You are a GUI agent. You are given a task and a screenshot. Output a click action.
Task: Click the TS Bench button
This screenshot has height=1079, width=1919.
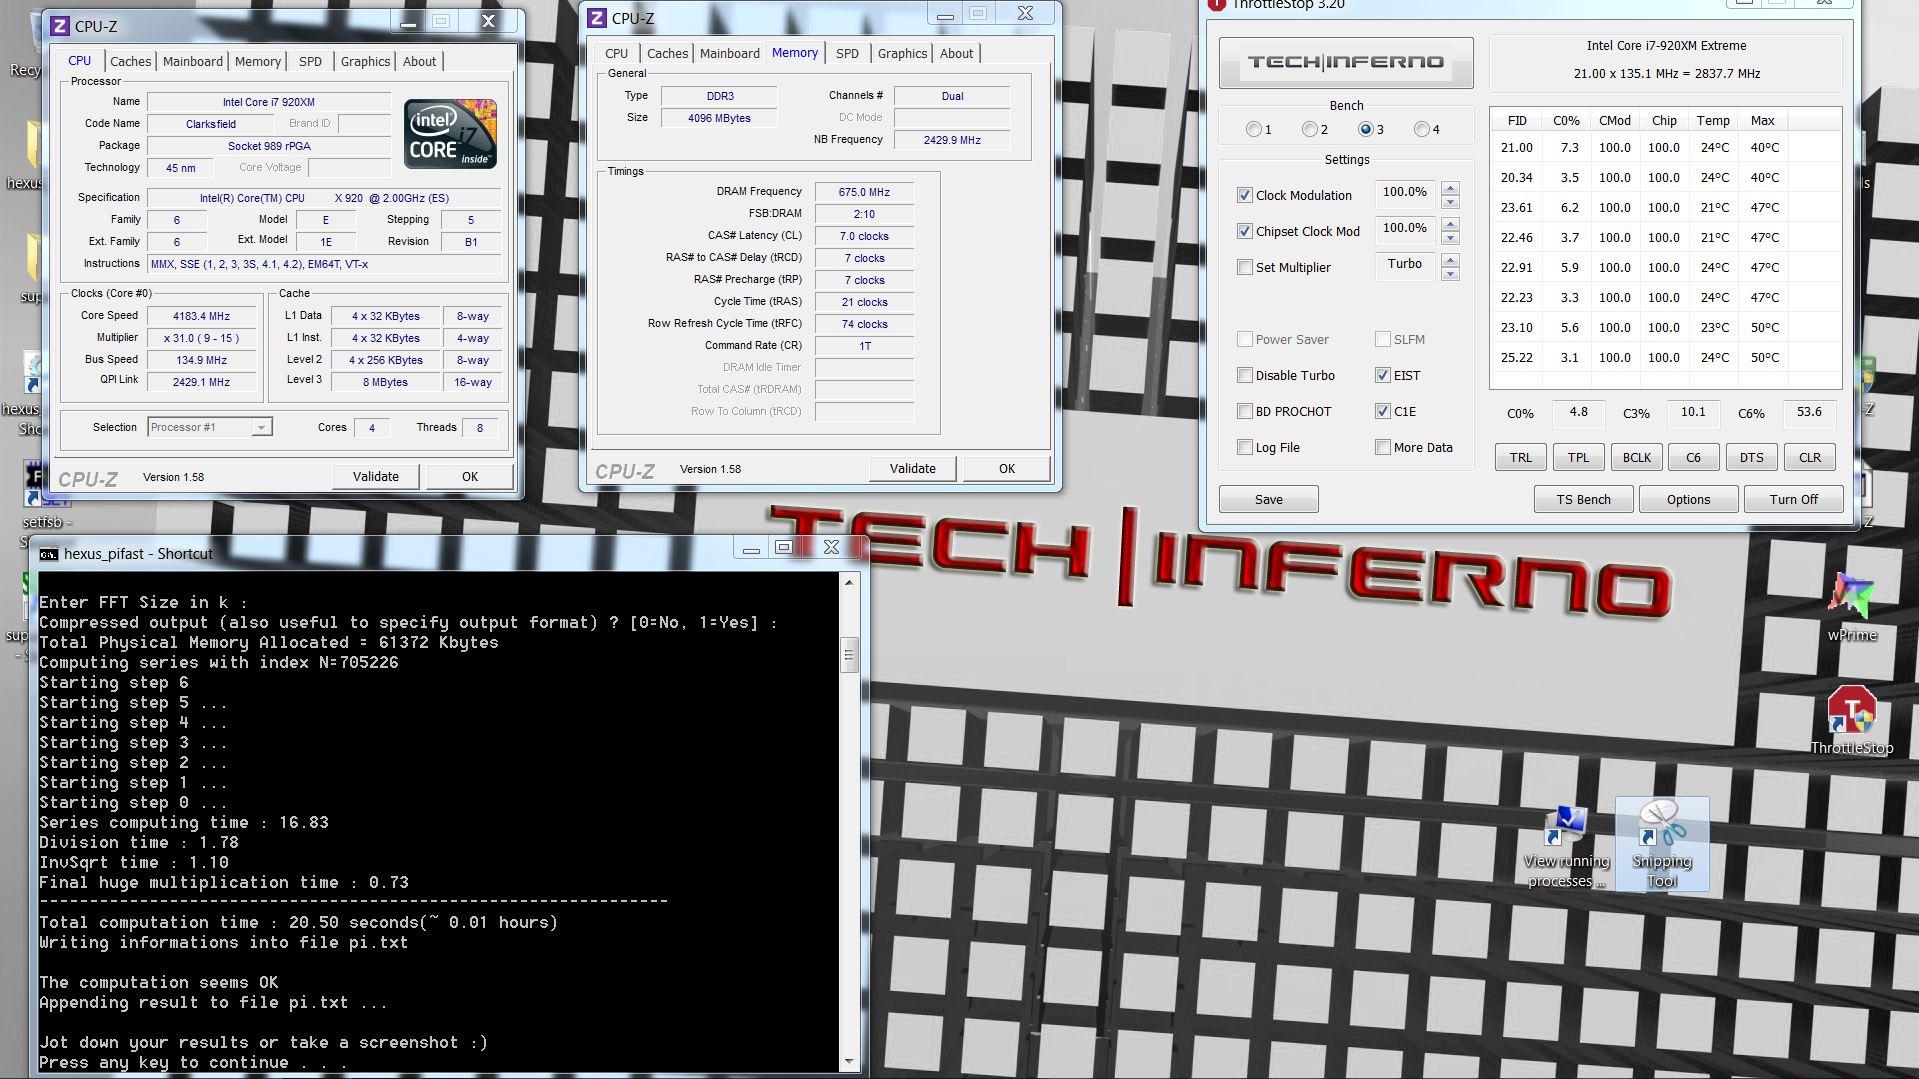point(1583,499)
